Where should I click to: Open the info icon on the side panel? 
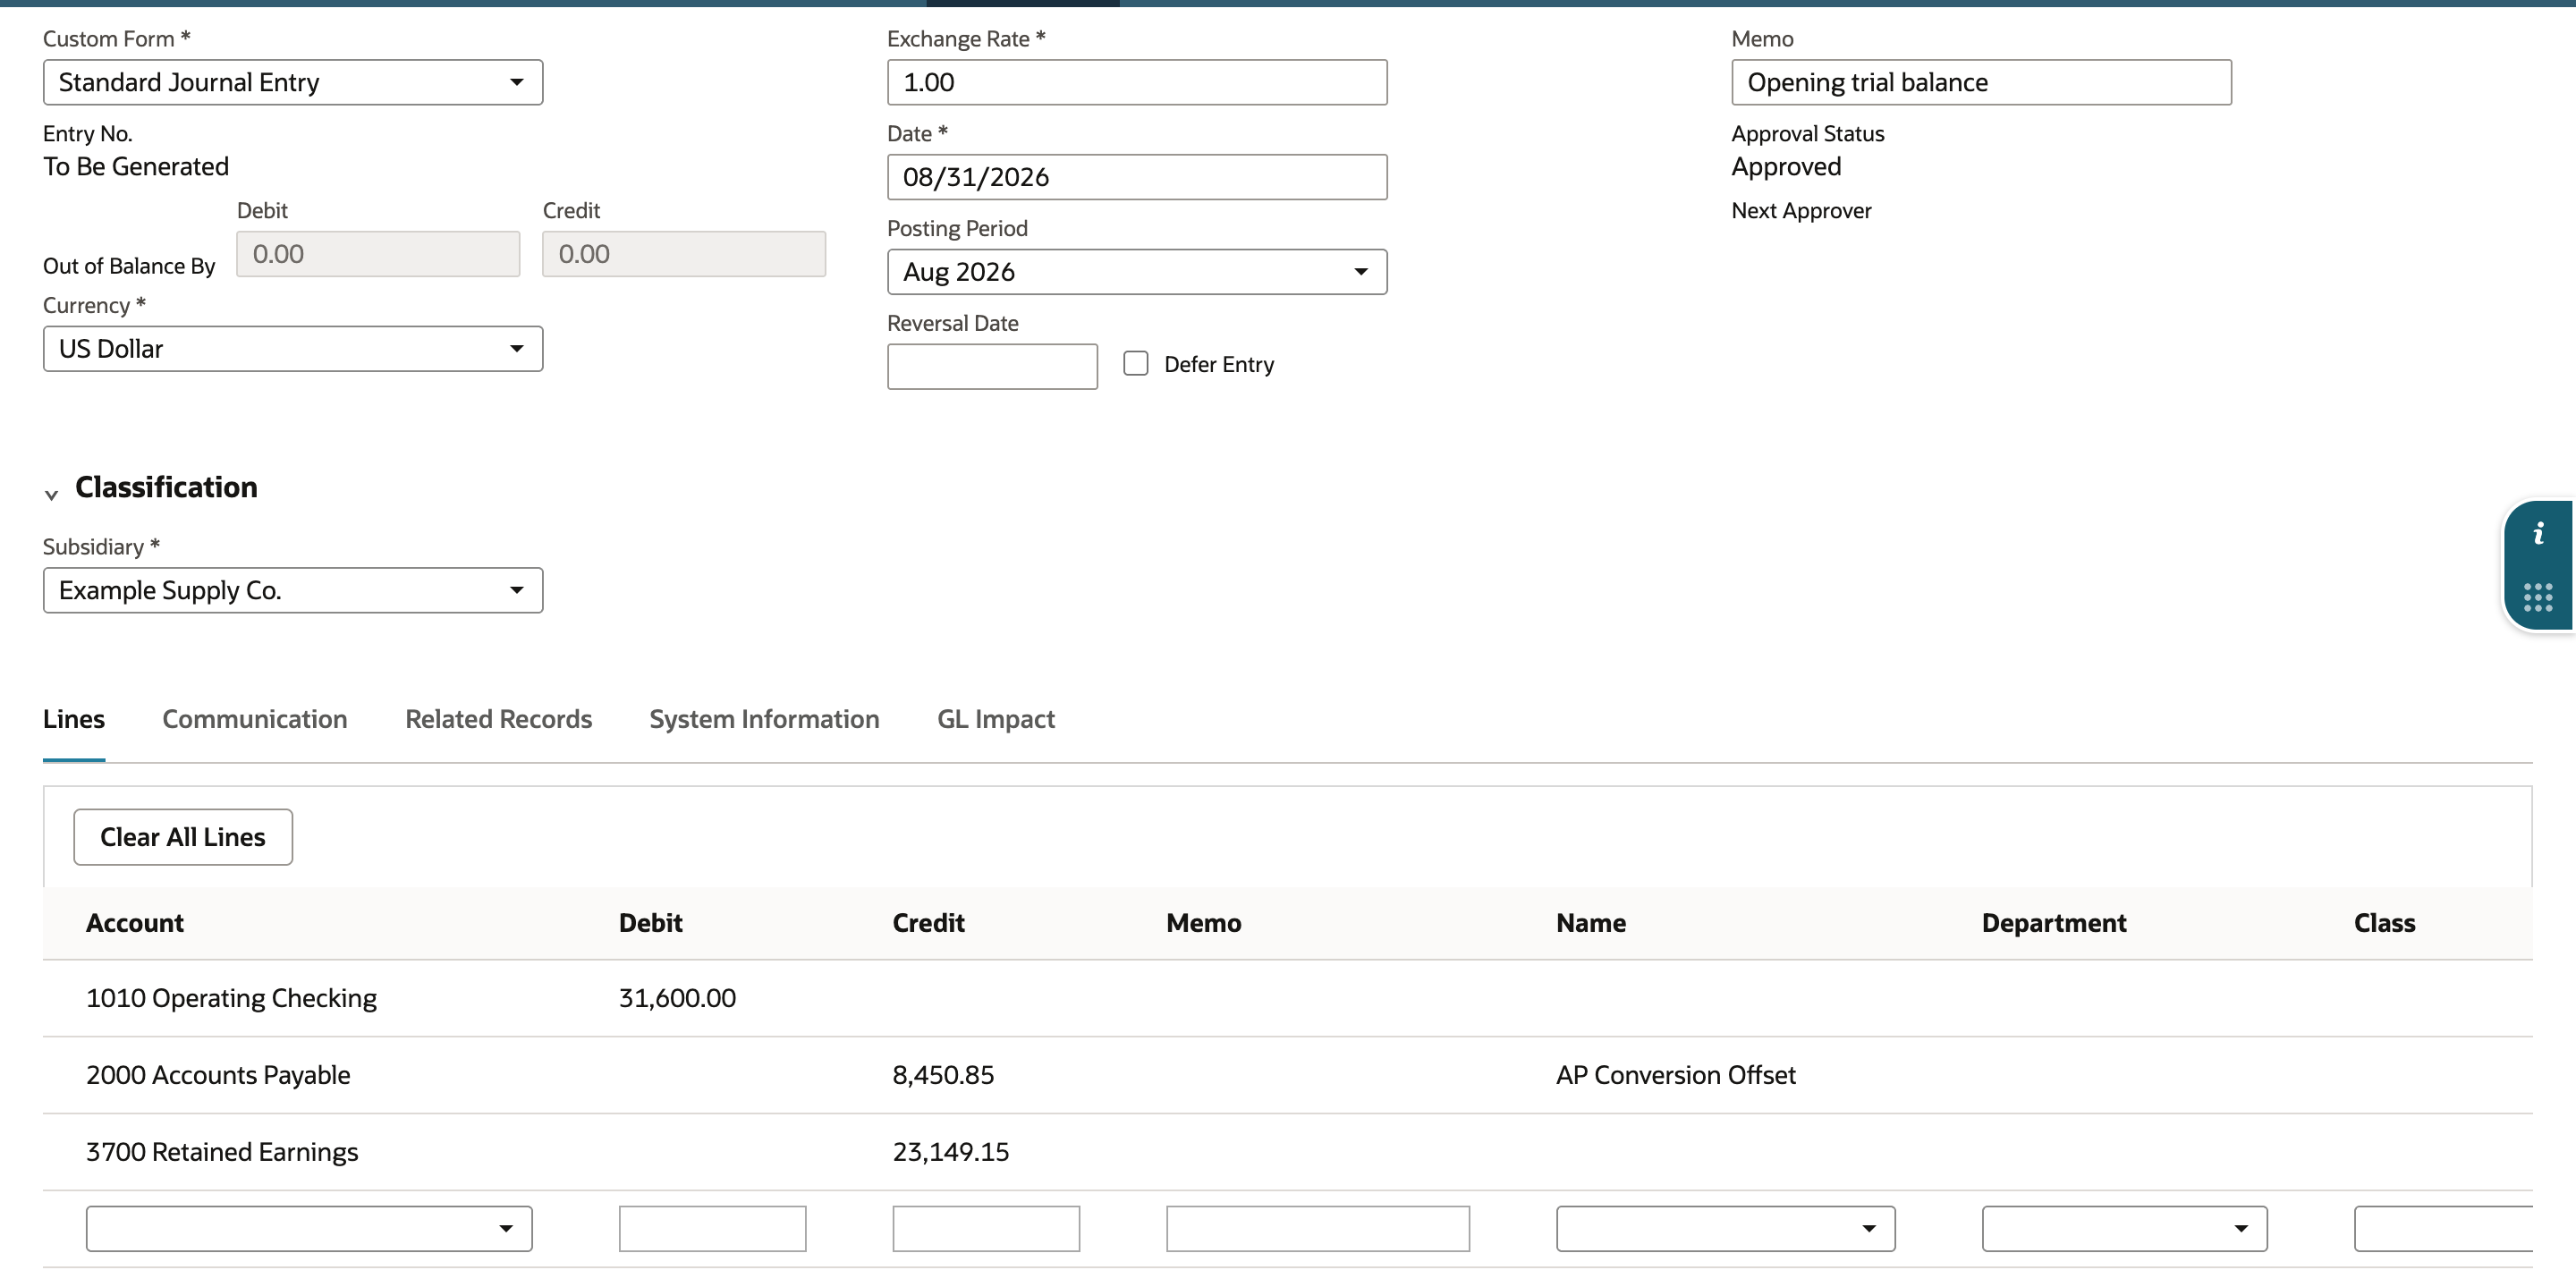(2538, 534)
